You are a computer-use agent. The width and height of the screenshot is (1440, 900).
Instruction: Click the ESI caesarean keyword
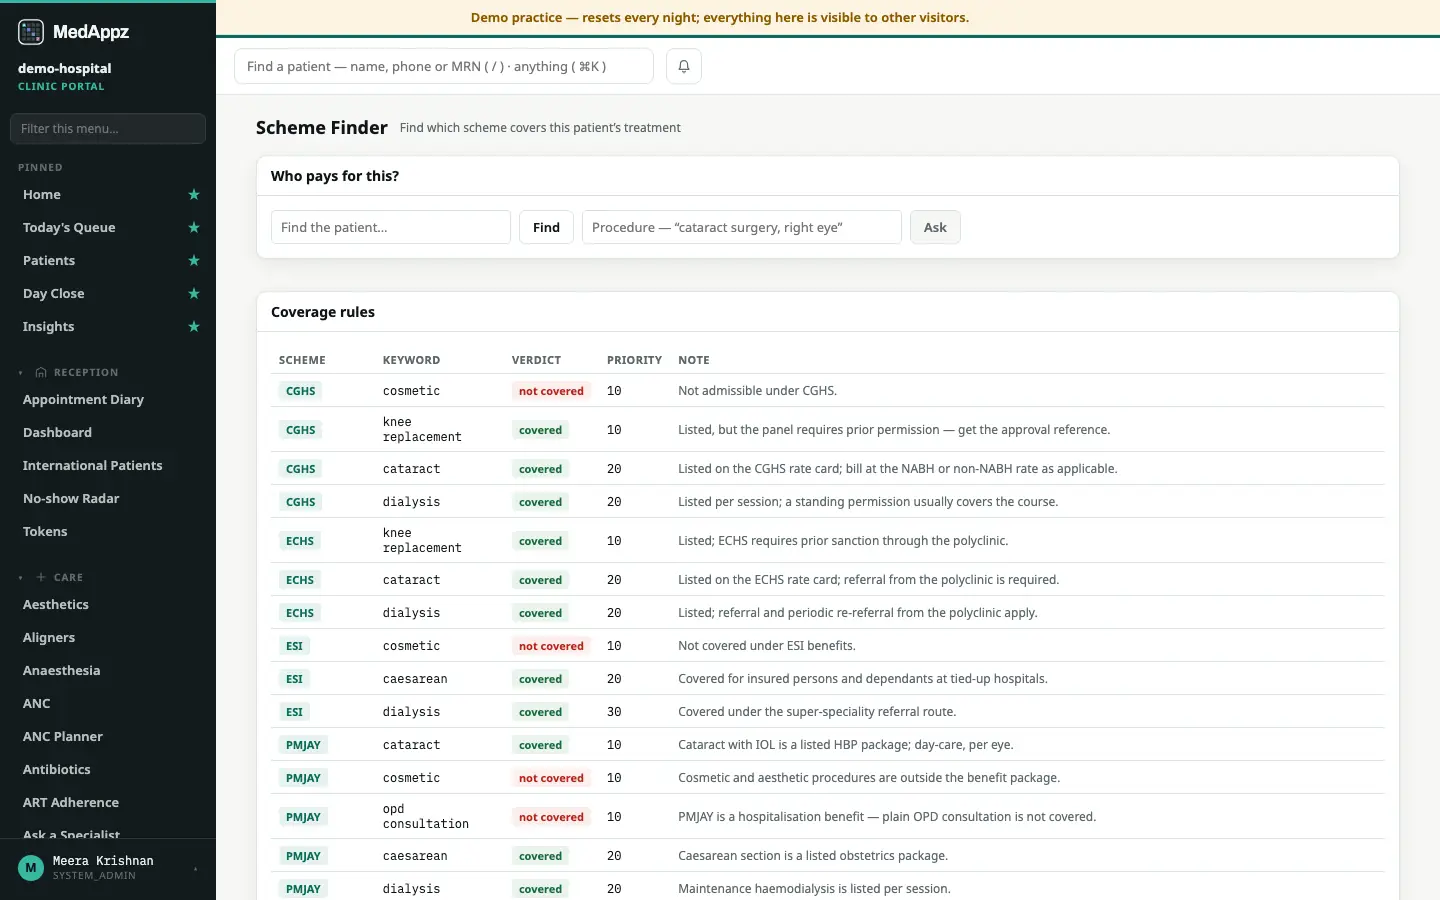coord(415,679)
